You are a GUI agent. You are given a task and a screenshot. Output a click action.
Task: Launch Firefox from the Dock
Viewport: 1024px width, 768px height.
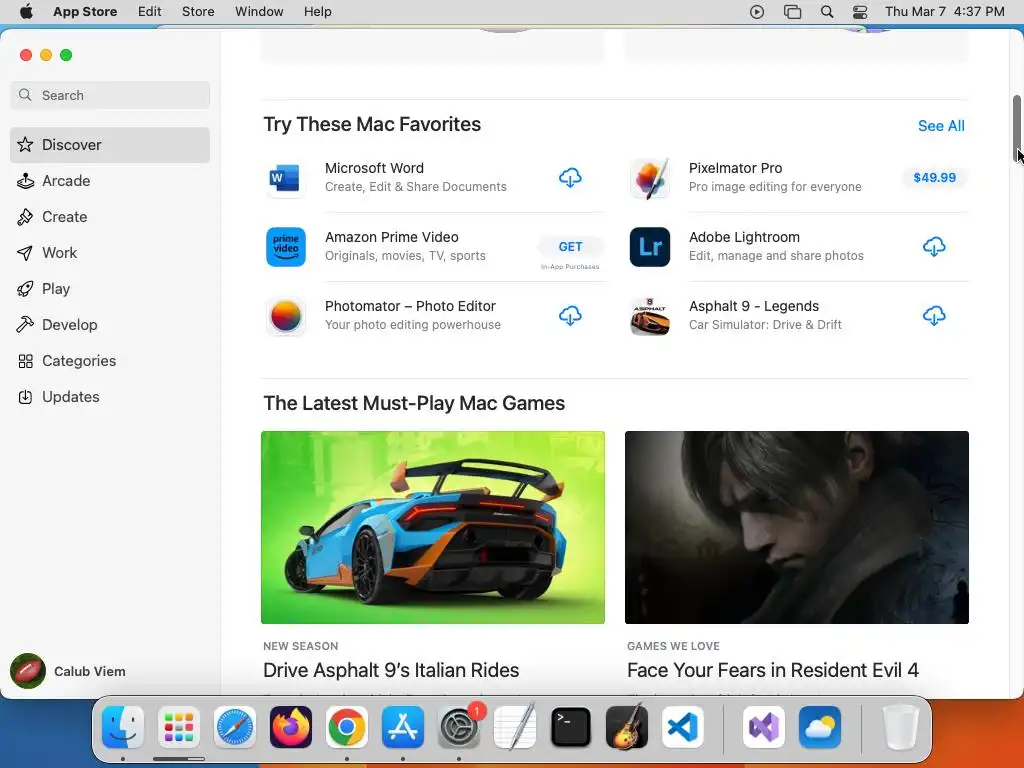tap(291, 727)
